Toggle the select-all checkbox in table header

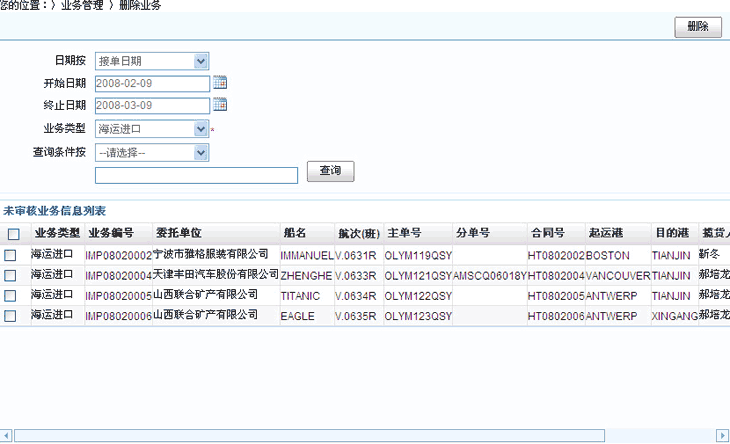(13, 234)
